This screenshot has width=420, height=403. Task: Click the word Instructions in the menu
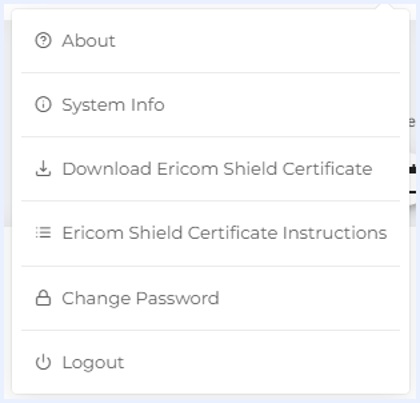pyautogui.click(x=335, y=233)
